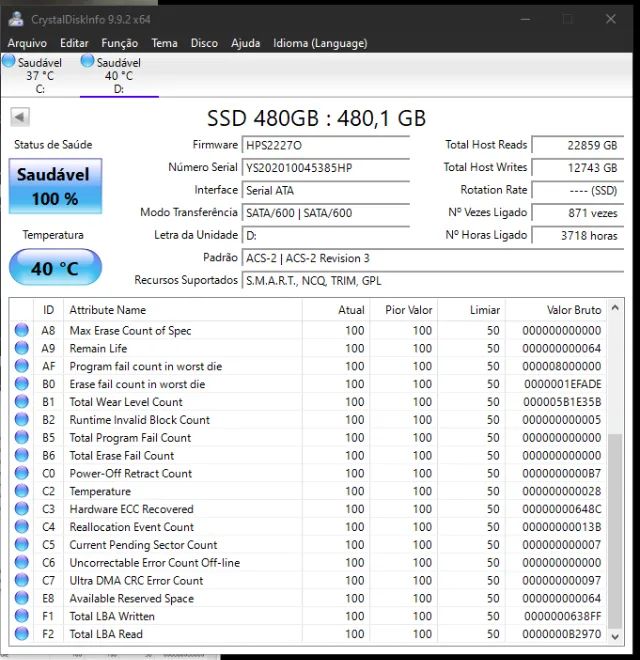Image resolution: width=640 pixels, height=660 pixels.
Task: Click the Total Host Writes value 12743 GB
Action: (578, 168)
